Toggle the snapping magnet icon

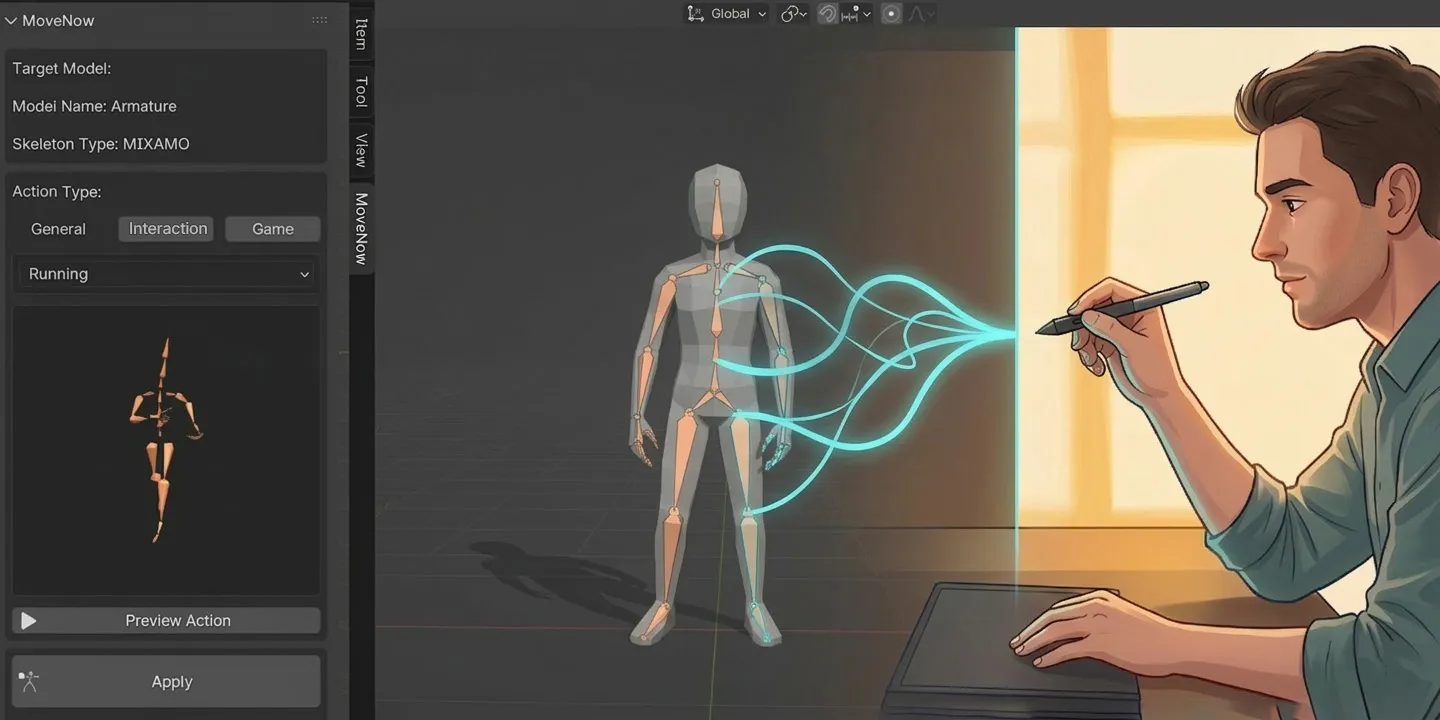tap(827, 14)
